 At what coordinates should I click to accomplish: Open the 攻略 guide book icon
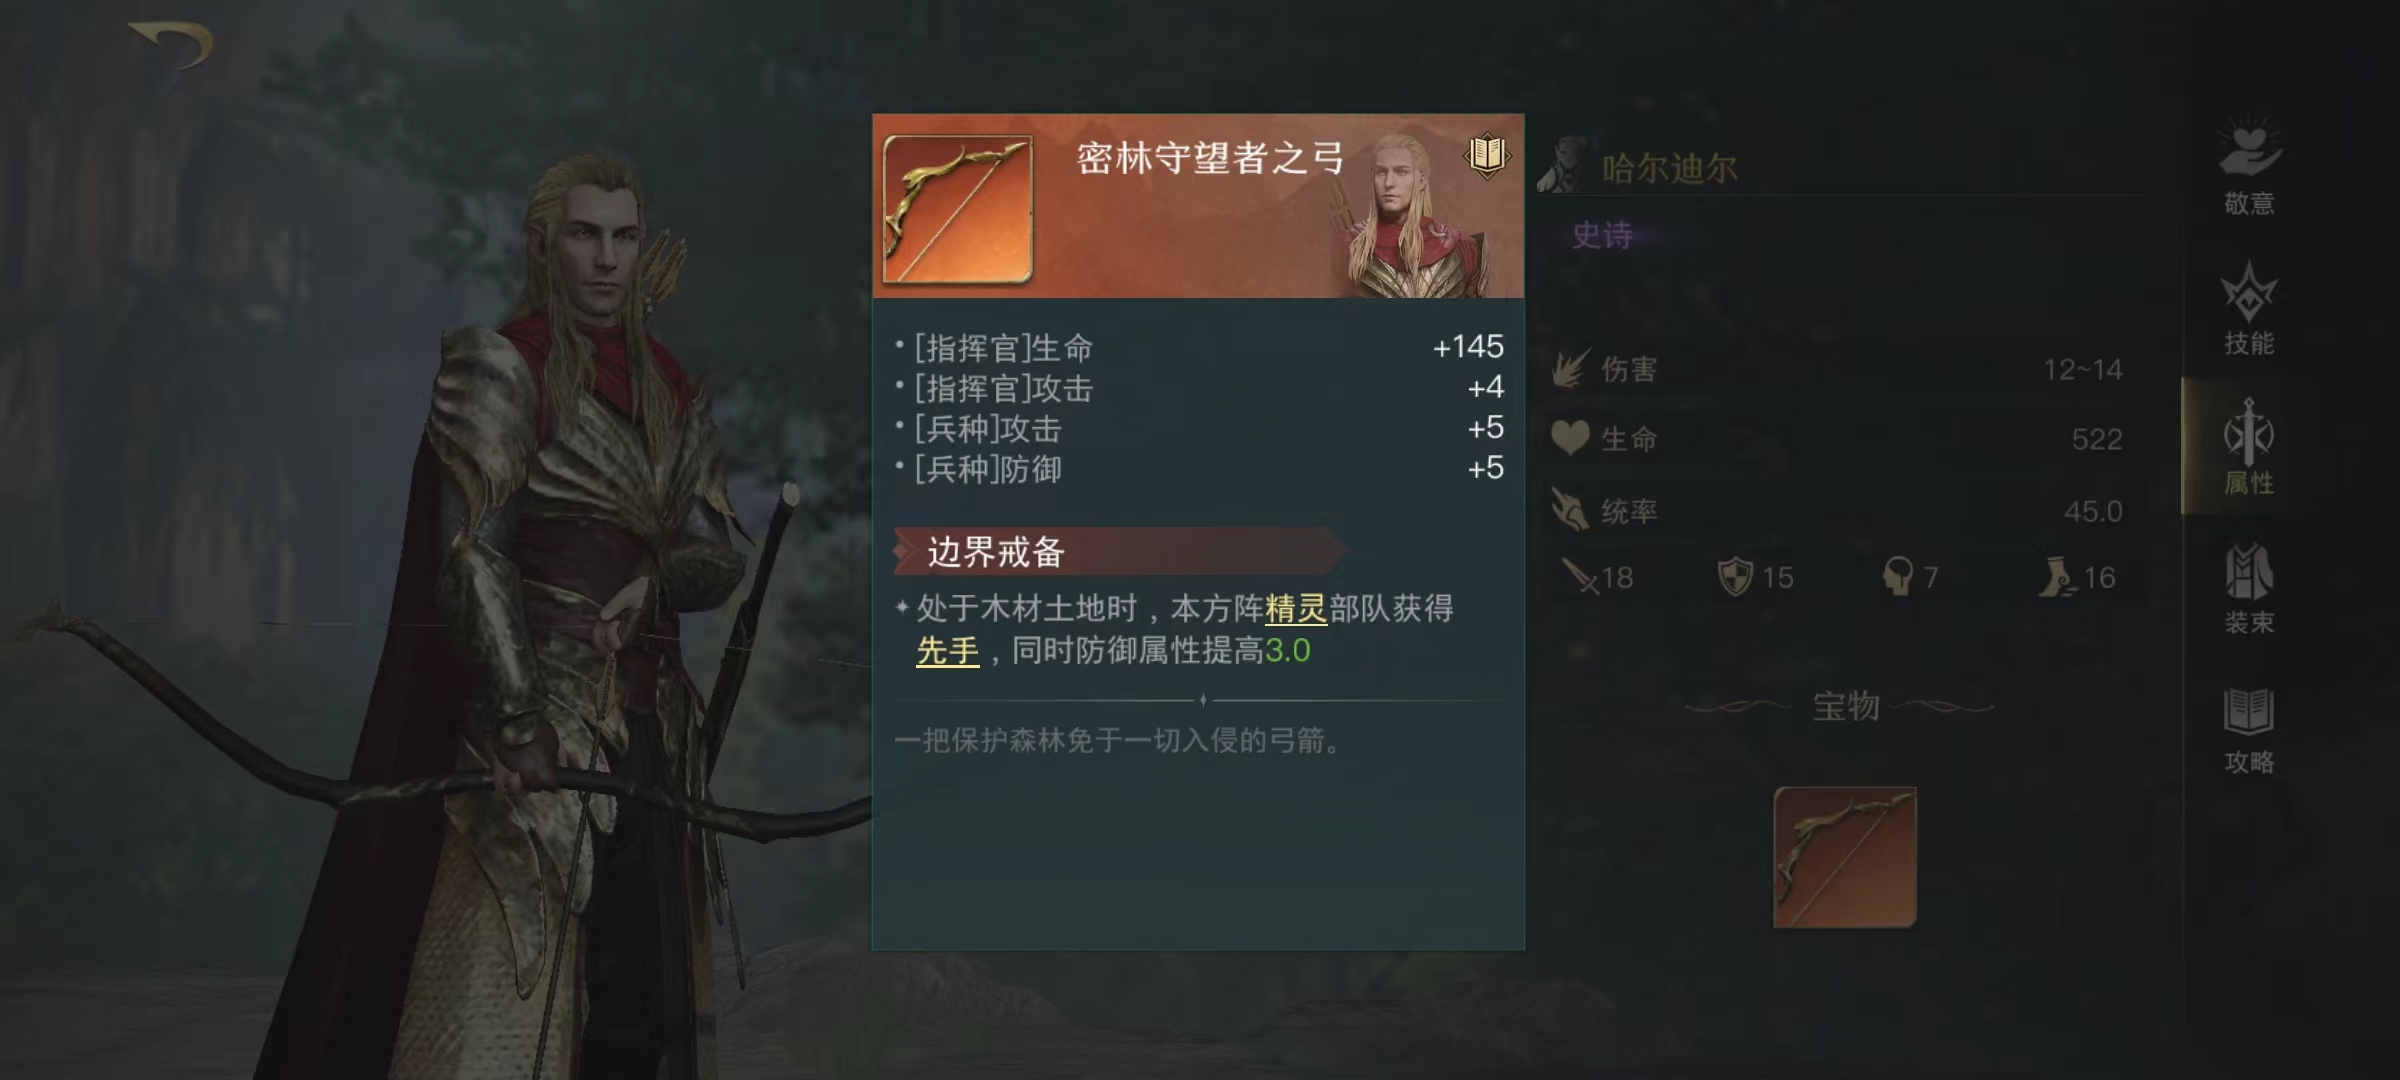[x=2249, y=730]
